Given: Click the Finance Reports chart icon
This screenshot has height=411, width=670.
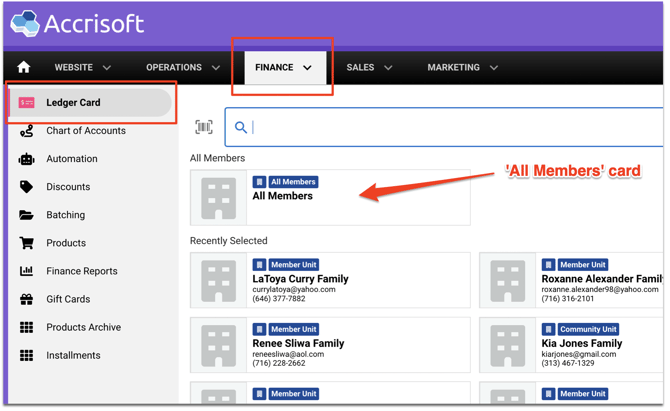Looking at the screenshot, I should [x=27, y=271].
